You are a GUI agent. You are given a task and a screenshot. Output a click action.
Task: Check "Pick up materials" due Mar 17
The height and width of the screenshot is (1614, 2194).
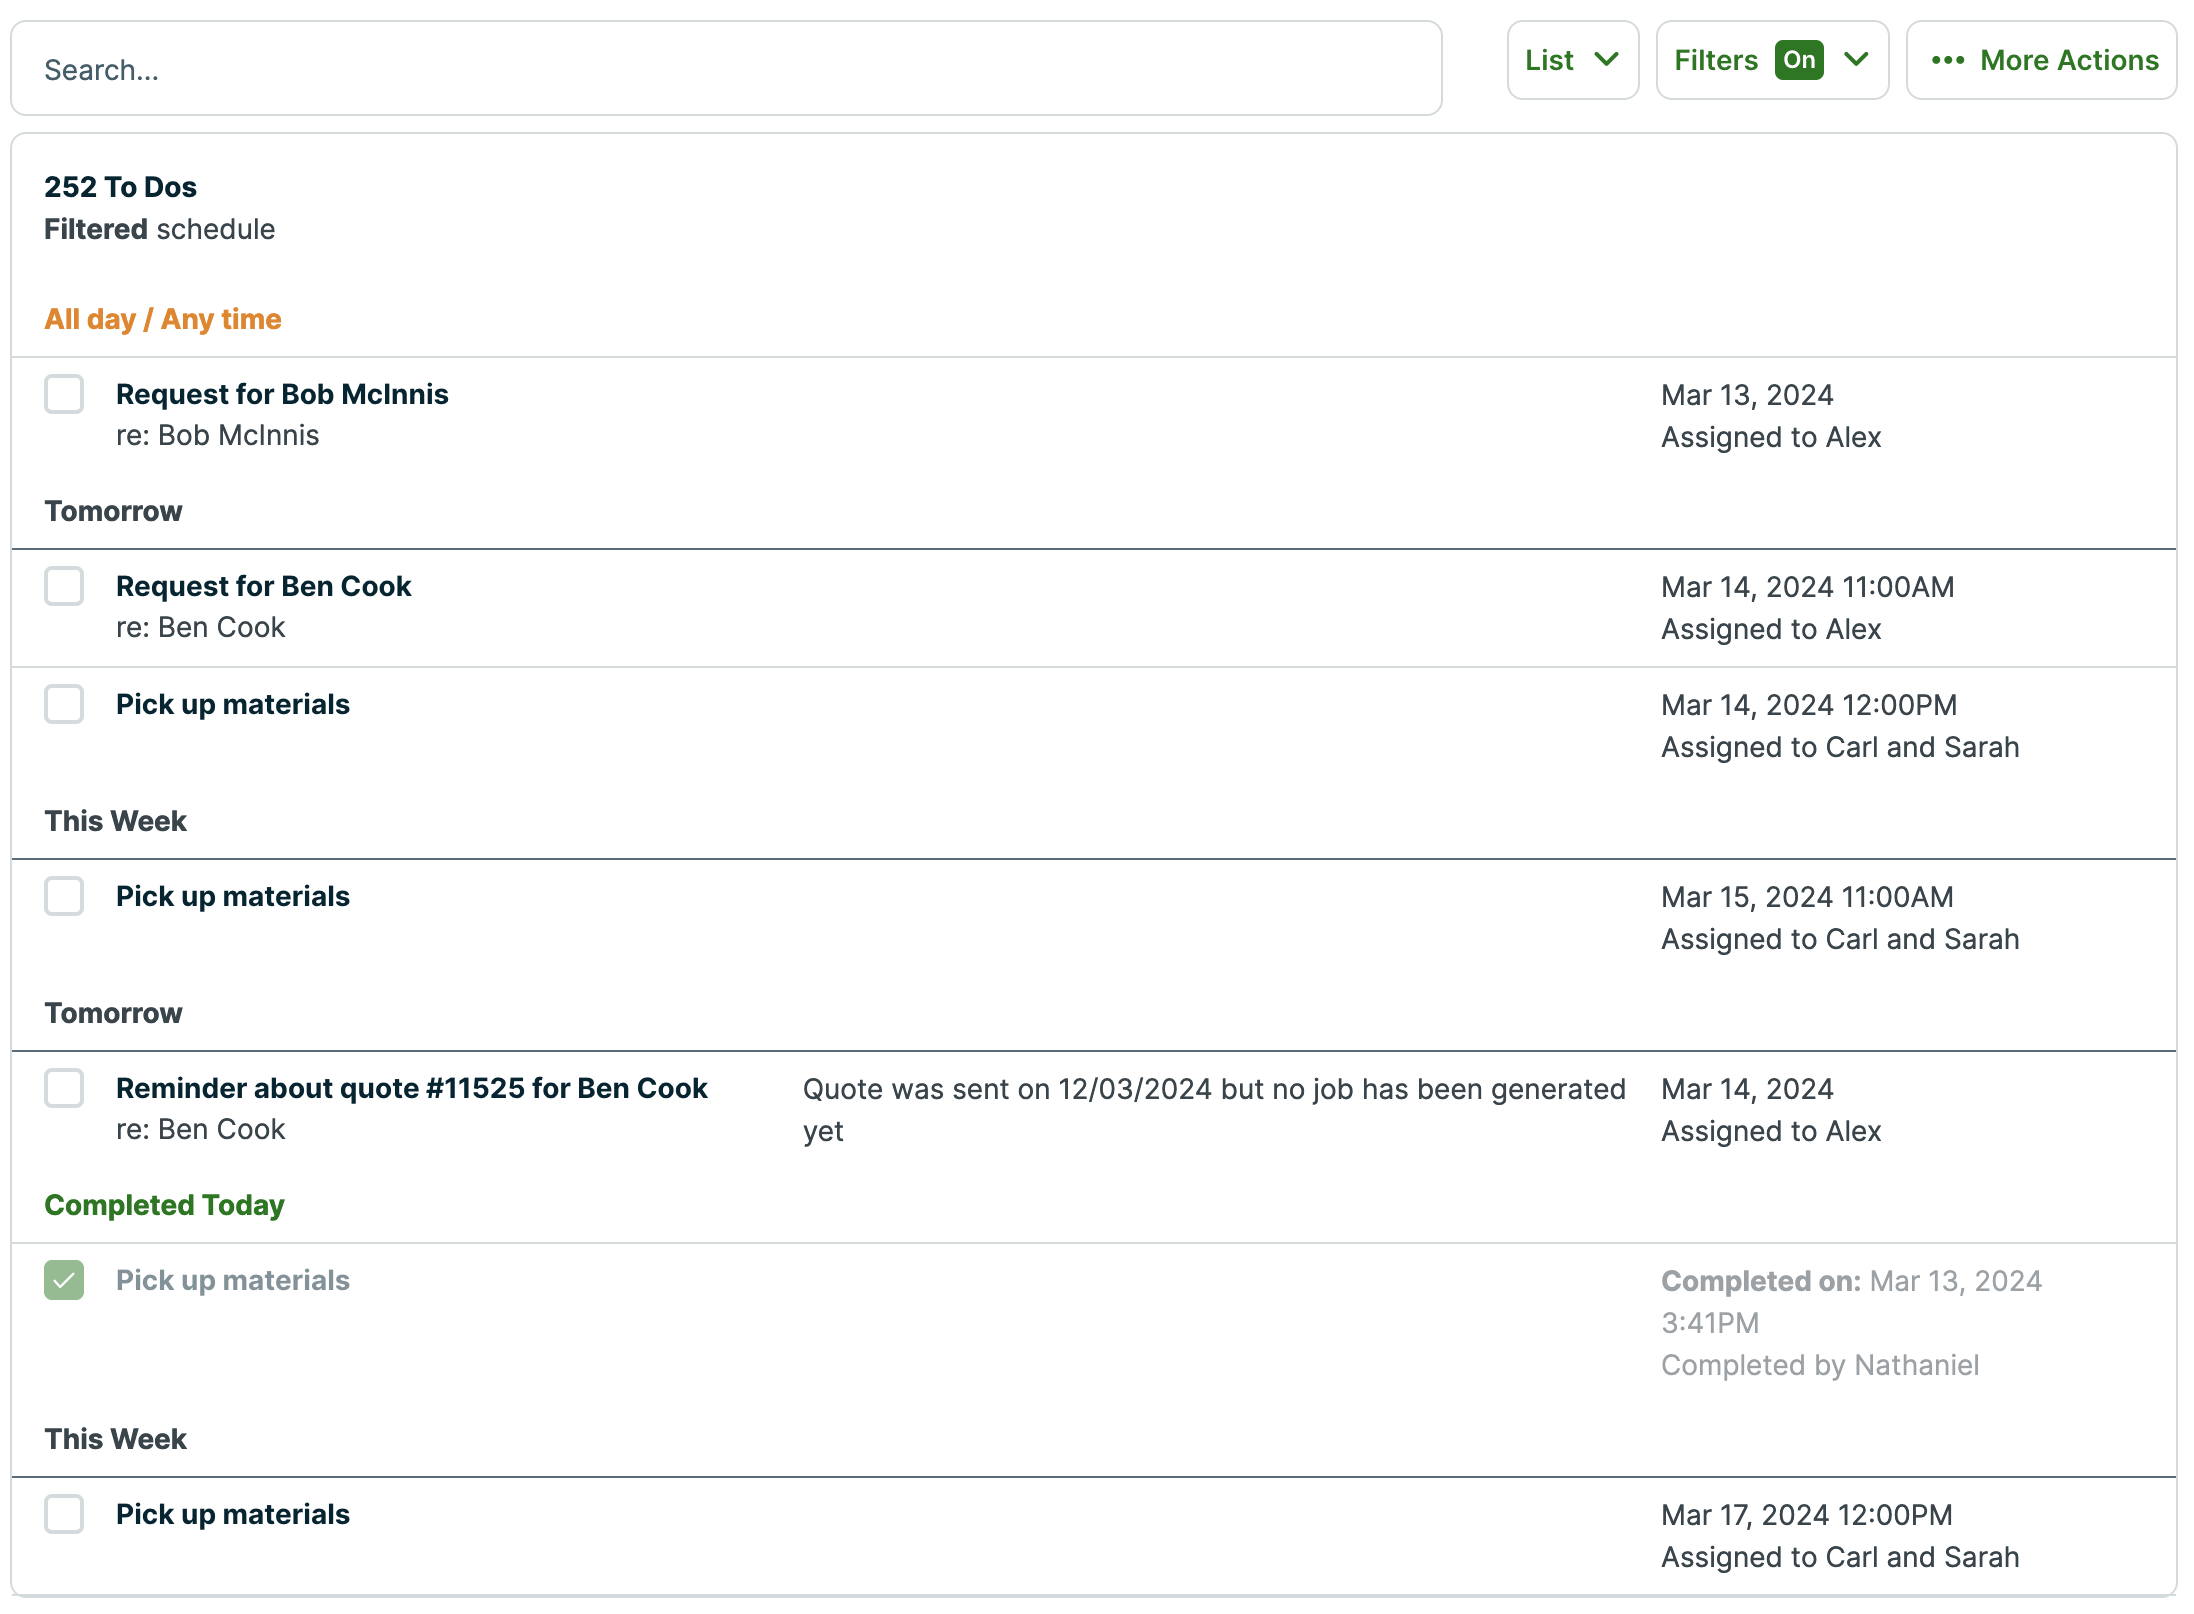(64, 1514)
